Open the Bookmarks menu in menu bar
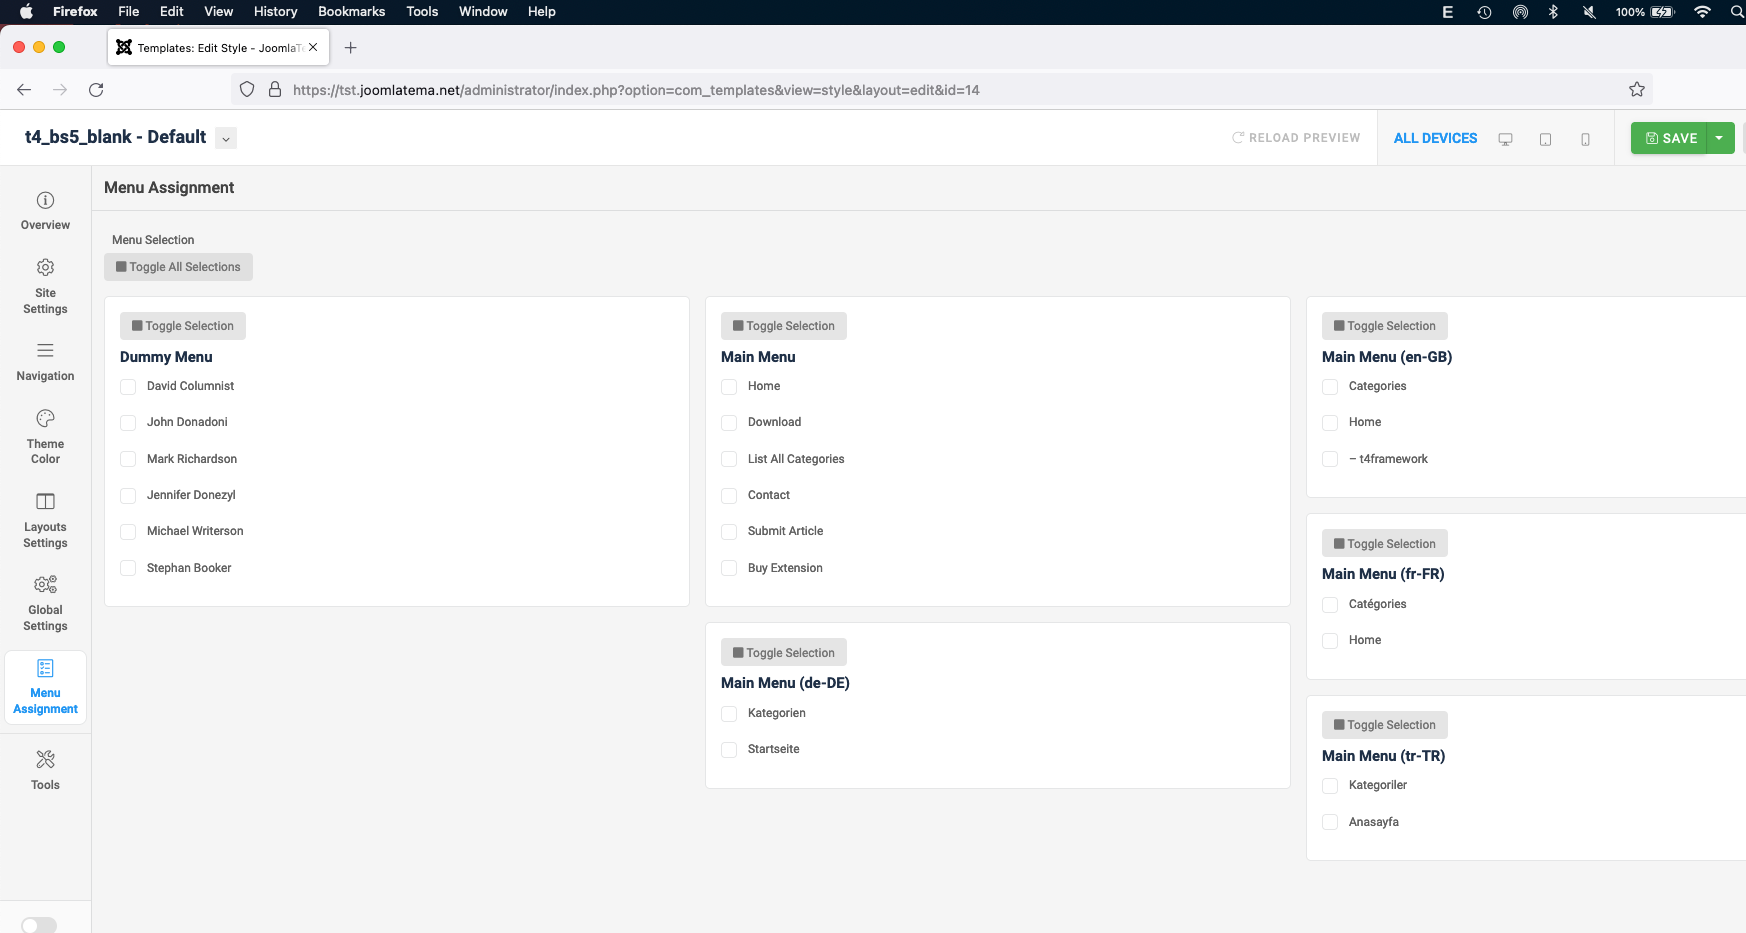This screenshot has height=933, width=1746. [351, 12]
